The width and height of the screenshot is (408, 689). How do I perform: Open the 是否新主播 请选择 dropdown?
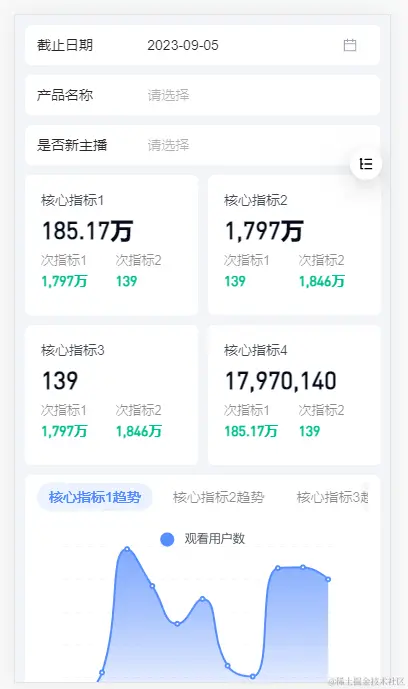pos(202,145)
